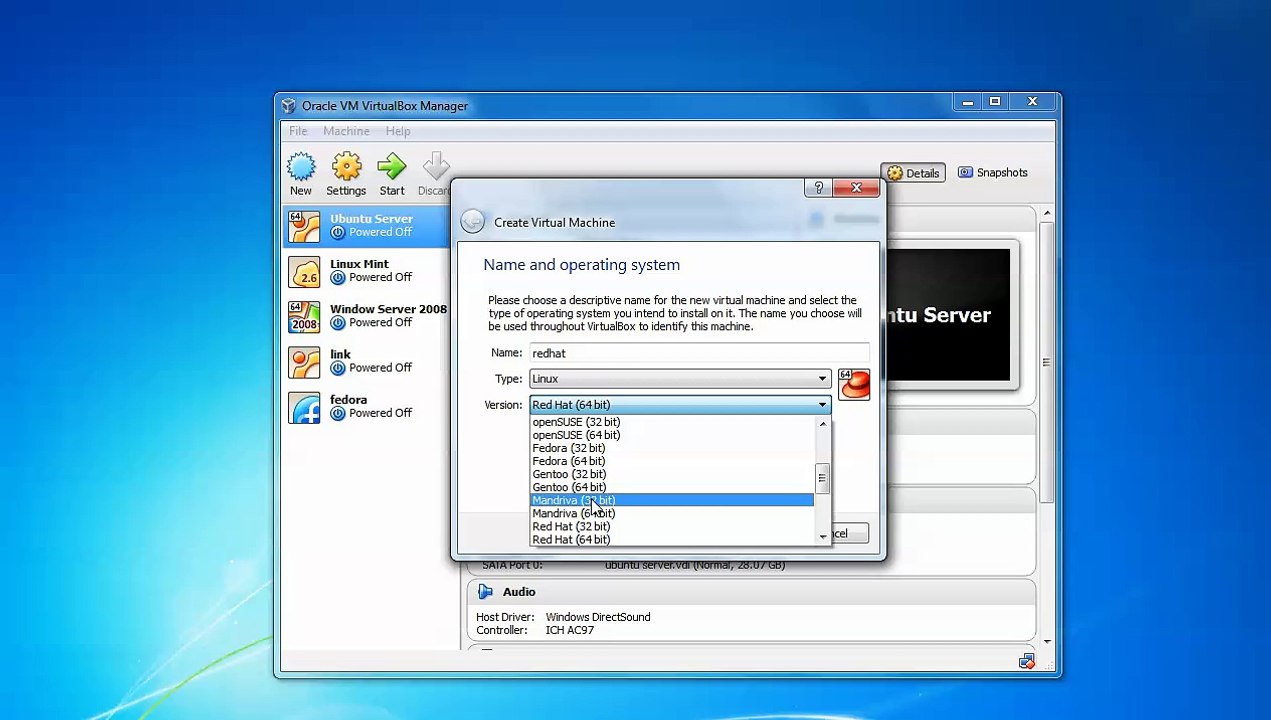This screenshot has width=1271, height=720.
Task: Choose Fedora (64 bit) from version list
Action: [x=672, y=461]
